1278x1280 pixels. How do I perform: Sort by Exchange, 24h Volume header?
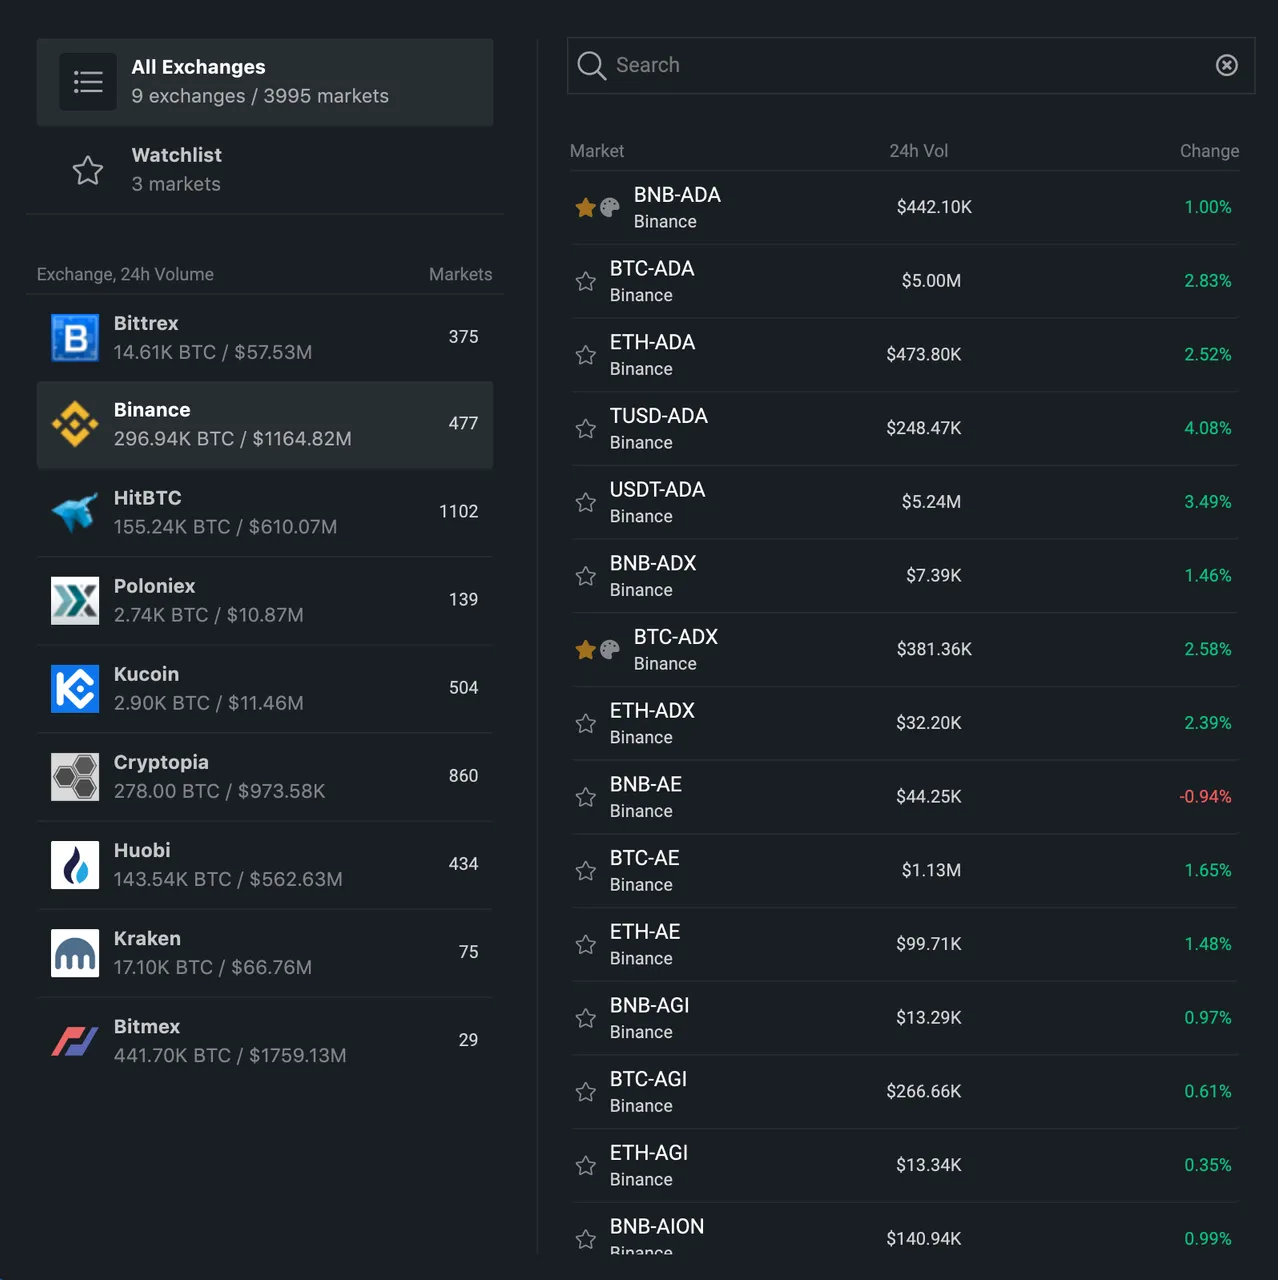click(x=125, y=274)
